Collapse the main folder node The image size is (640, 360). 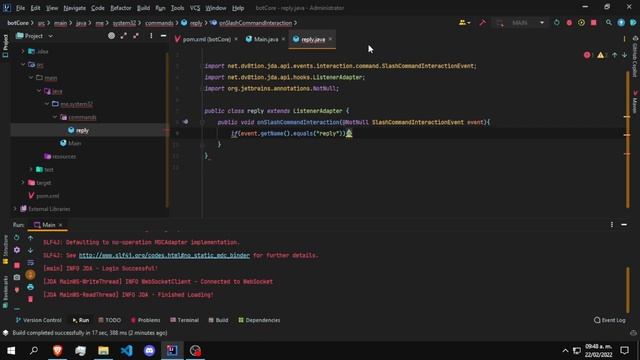(31, 78)
